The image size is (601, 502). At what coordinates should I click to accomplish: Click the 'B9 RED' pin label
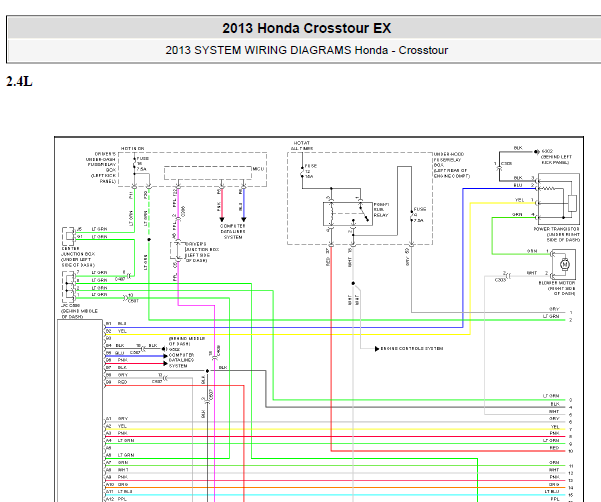117,382
